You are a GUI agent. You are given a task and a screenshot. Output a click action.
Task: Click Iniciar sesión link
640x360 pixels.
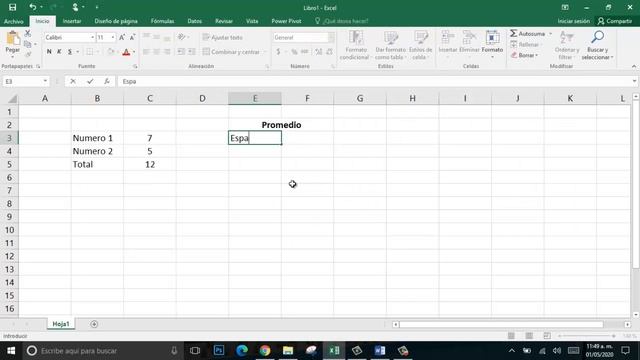coord(573,21)
